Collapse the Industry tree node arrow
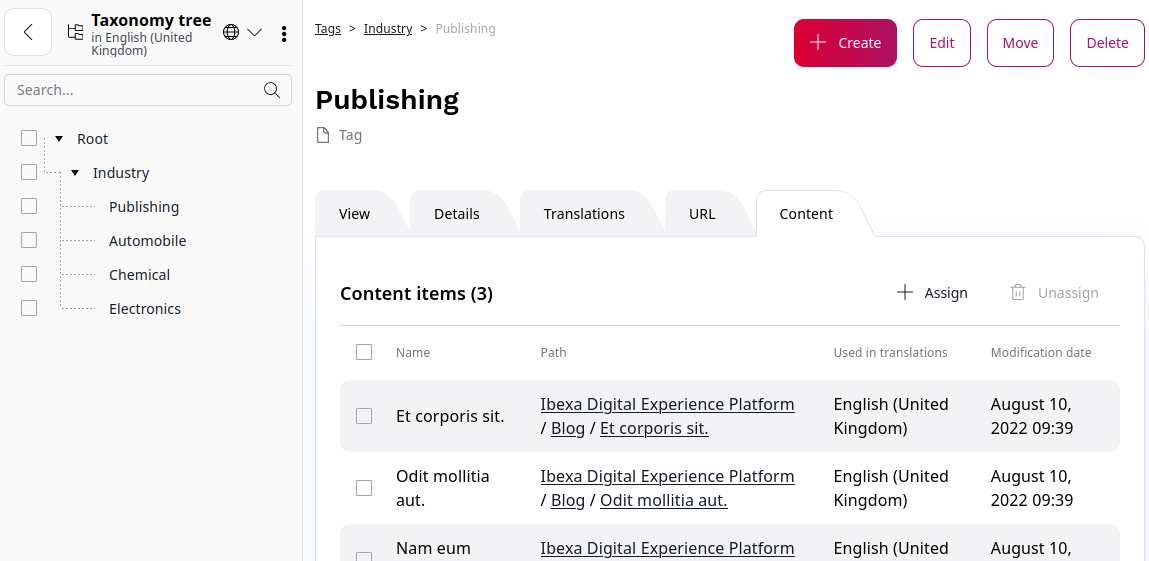The image size is (1149, 561). coord(75,173)
